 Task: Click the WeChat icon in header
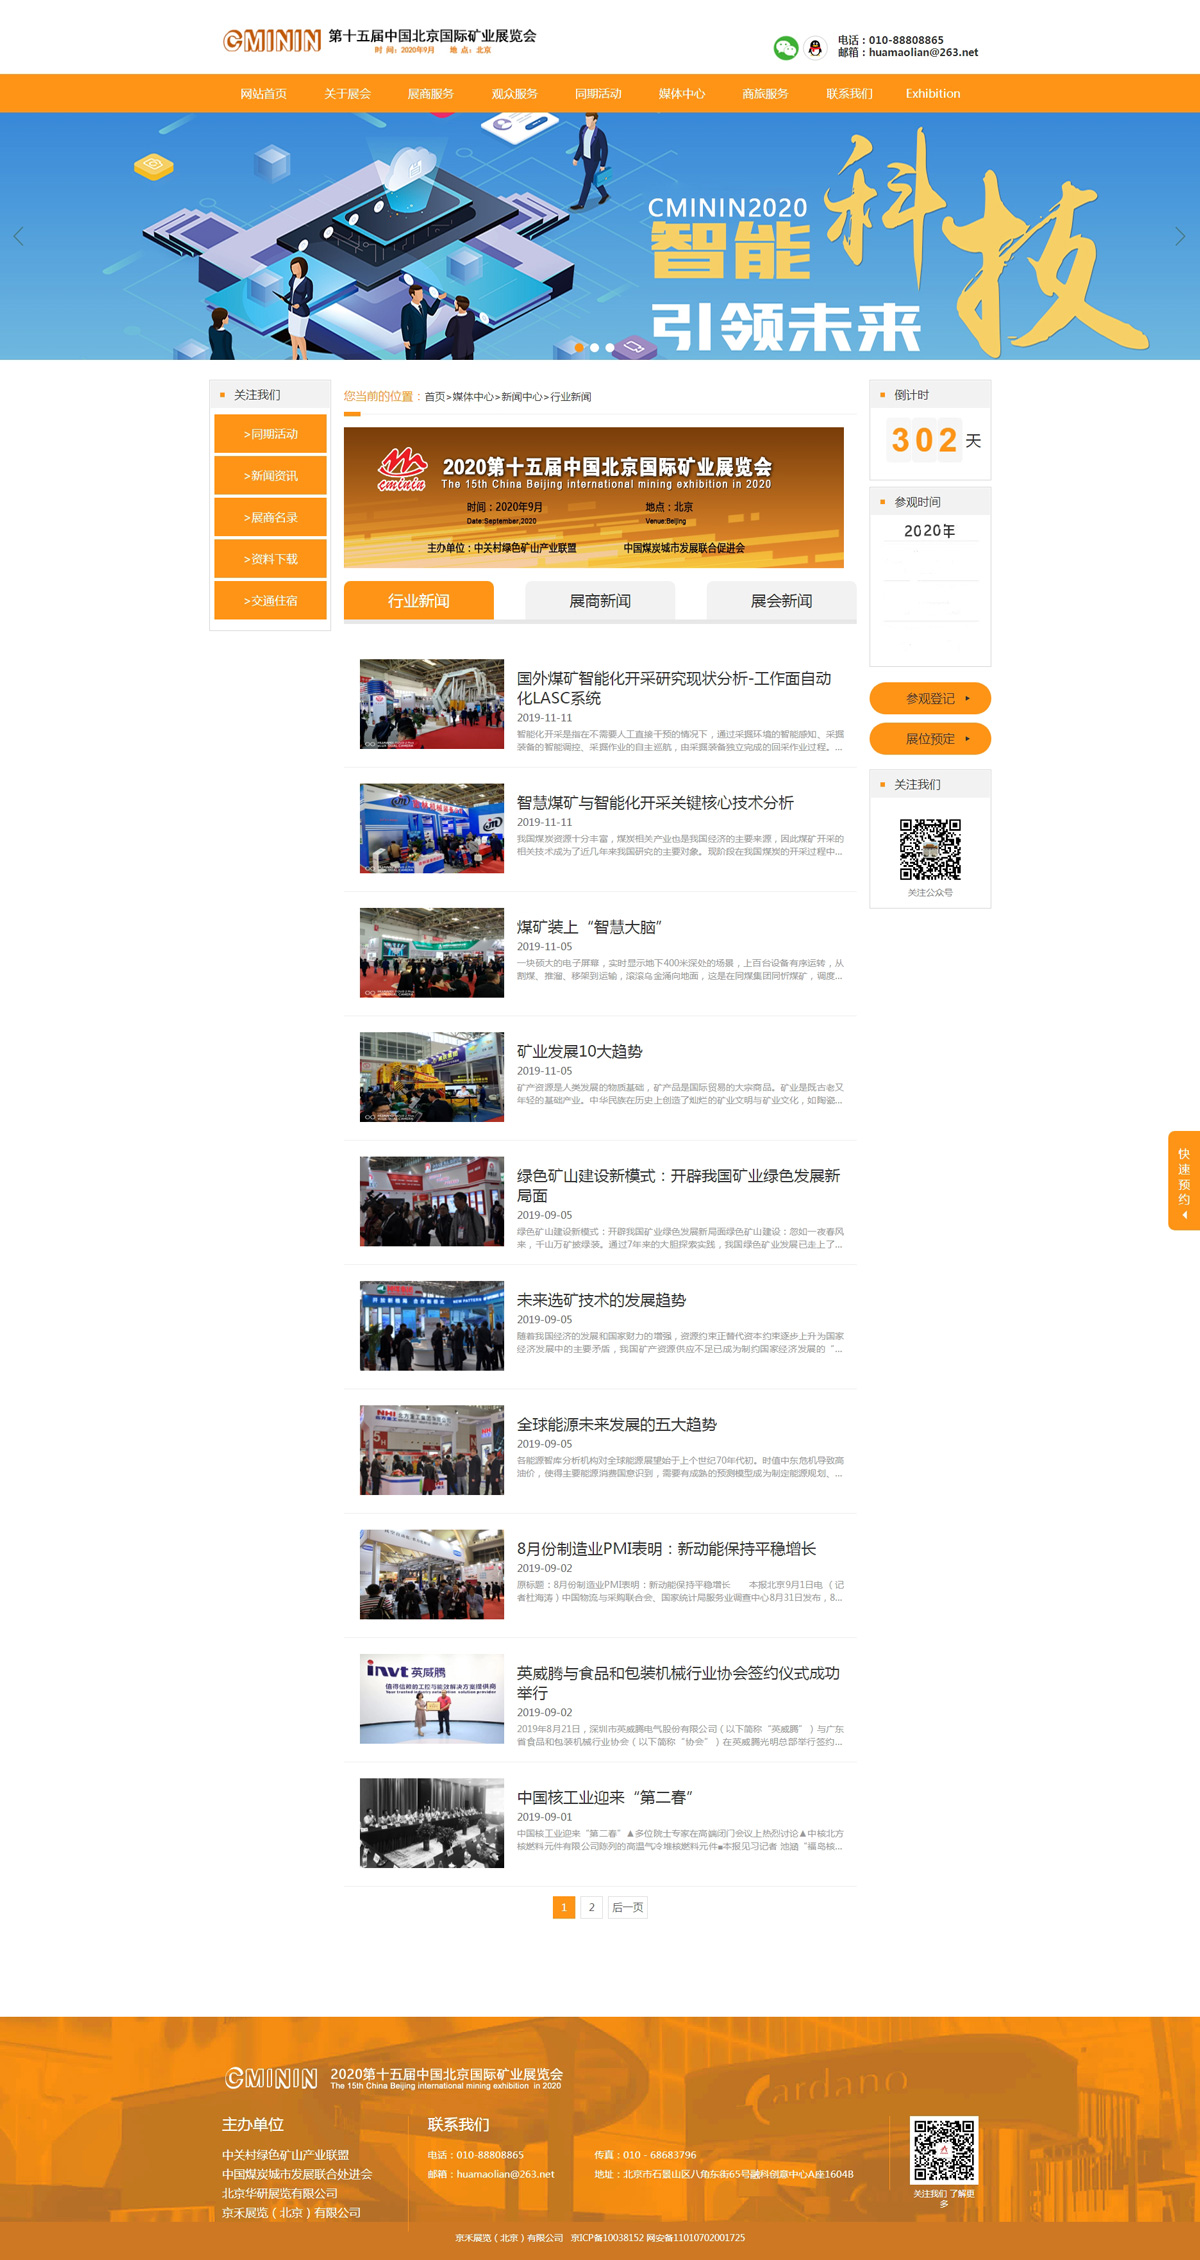click(786, 47)
